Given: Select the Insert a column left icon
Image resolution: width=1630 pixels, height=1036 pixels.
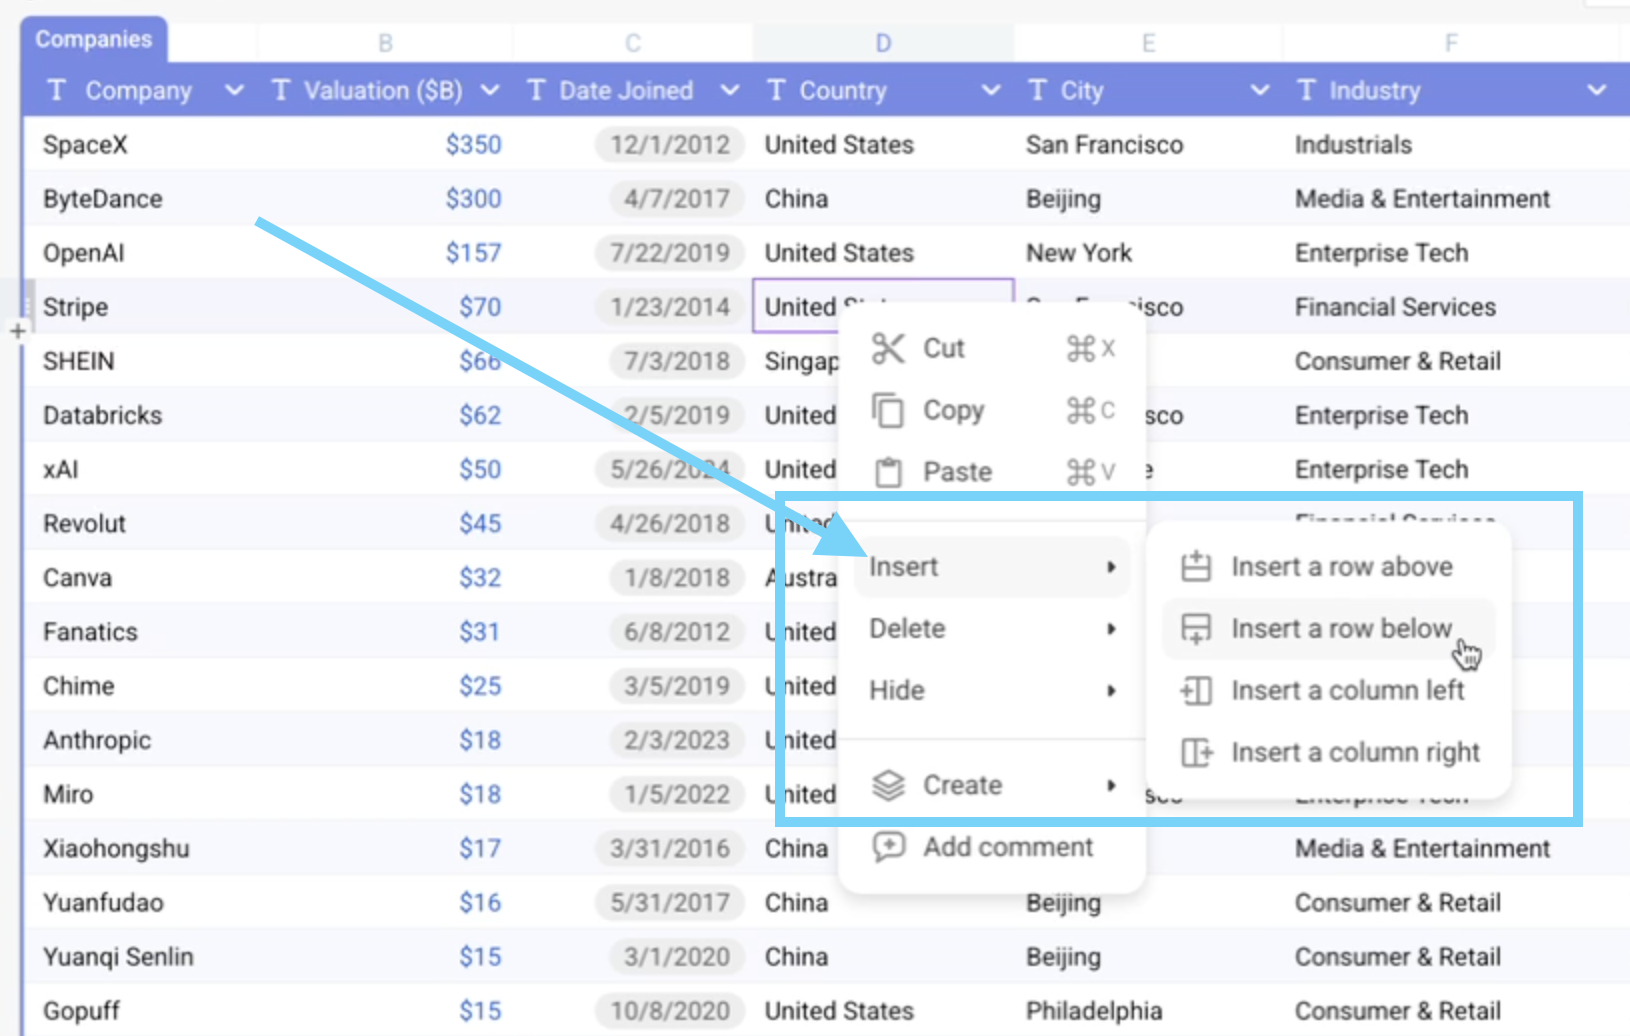Looking at the screenshot, I should 1196,690.
